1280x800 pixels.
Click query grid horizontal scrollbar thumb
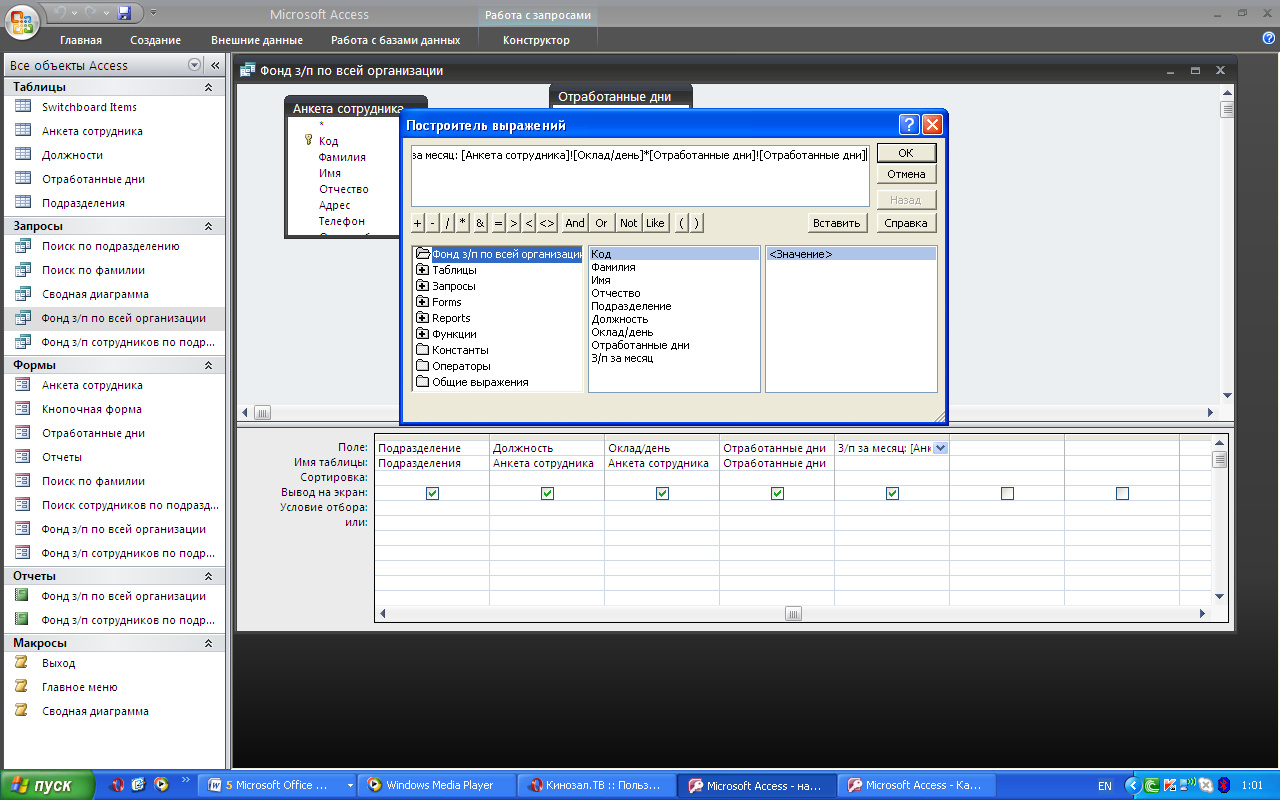[792, 613]
